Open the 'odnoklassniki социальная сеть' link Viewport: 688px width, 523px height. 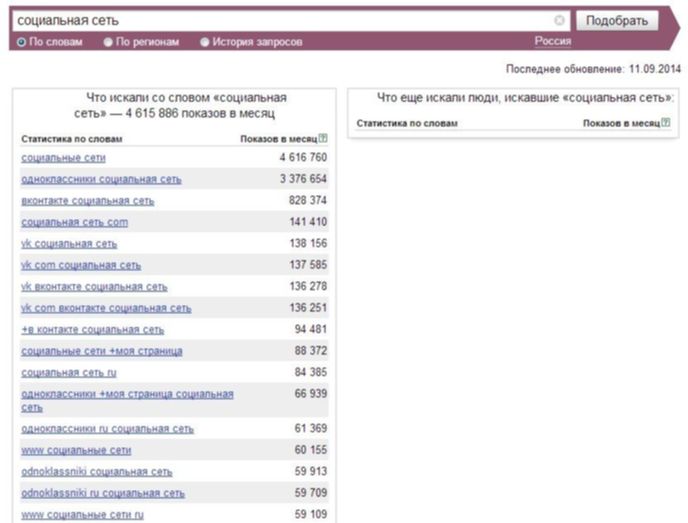click(x=97, y=472)
